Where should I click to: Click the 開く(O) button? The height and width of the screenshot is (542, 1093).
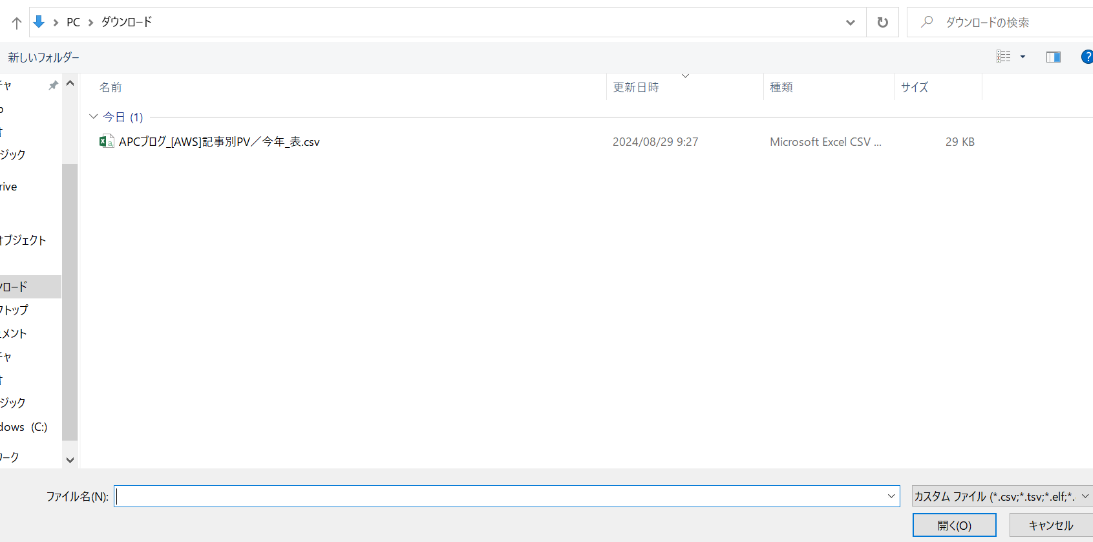[x=954, y=525]
